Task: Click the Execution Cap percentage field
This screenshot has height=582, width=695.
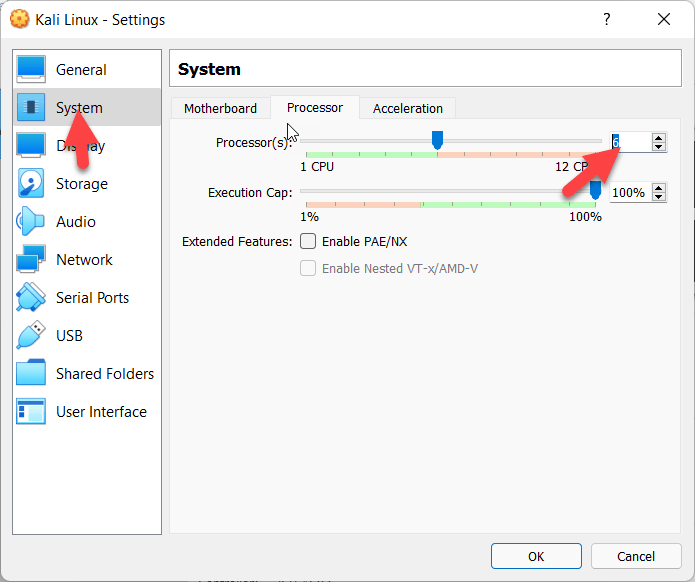Action: tap(627, 192)
